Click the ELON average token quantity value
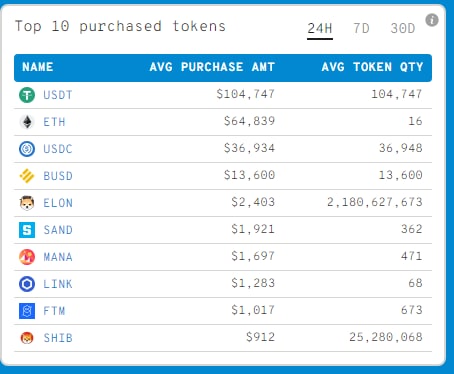454x374 pixels. 375,202
